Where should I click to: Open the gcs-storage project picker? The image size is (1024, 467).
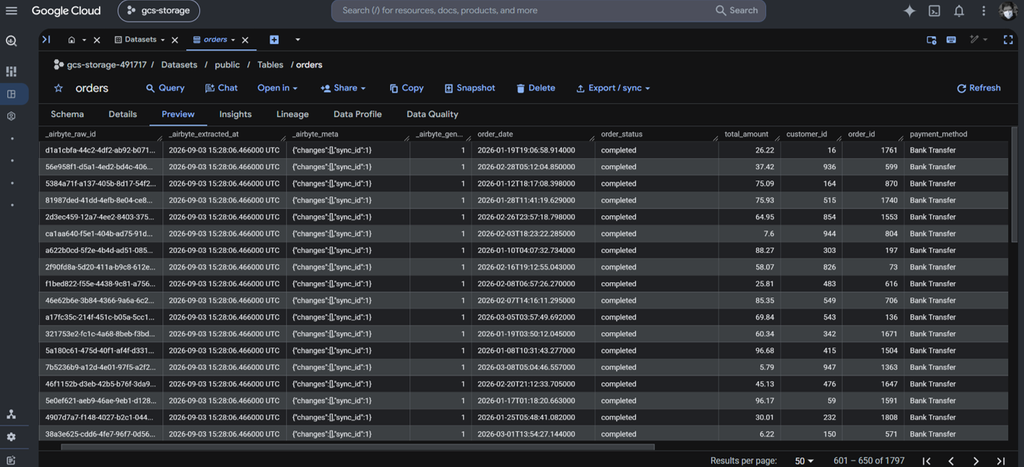(159, 10)
